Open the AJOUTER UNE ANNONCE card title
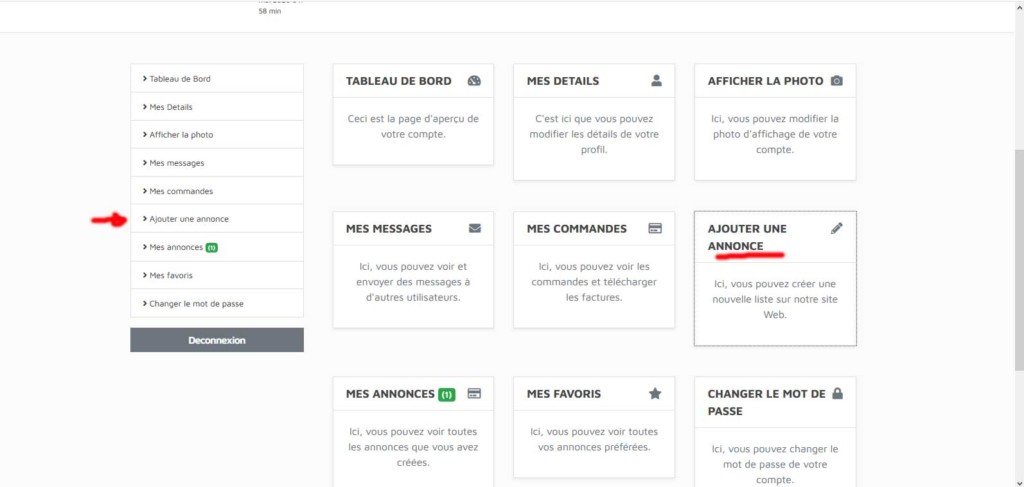The height and width of the screenshot is (487, 1024). pos(747,237)
